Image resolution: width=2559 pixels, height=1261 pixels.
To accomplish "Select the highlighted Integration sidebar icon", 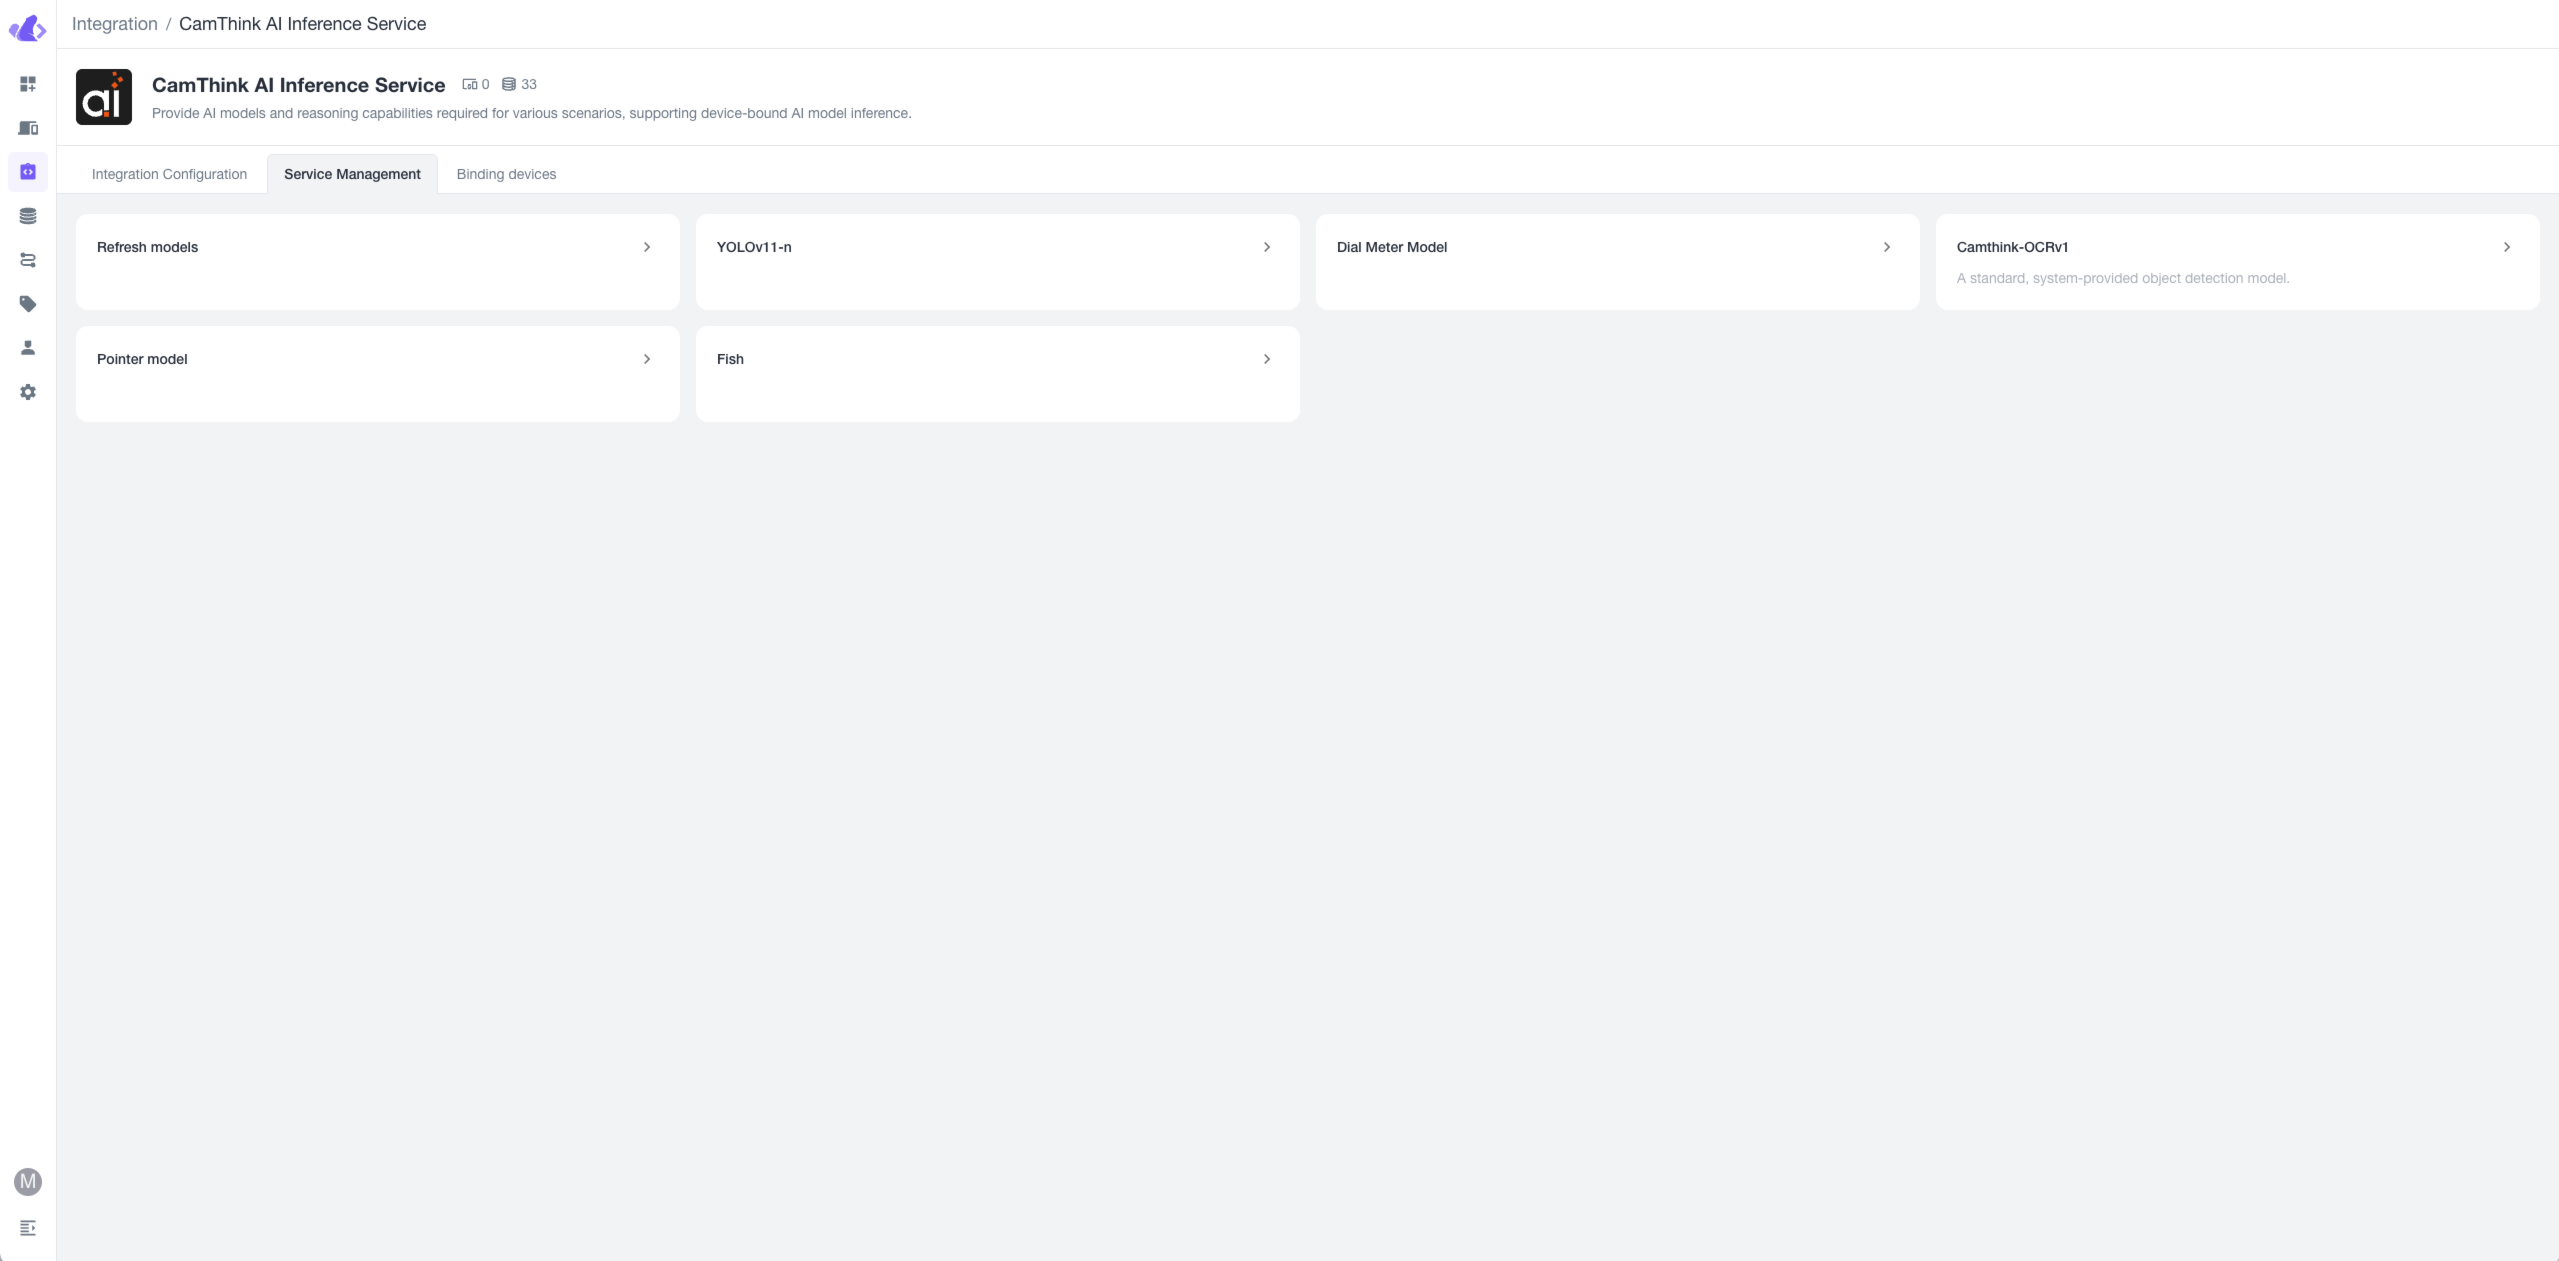I will 28,172.
